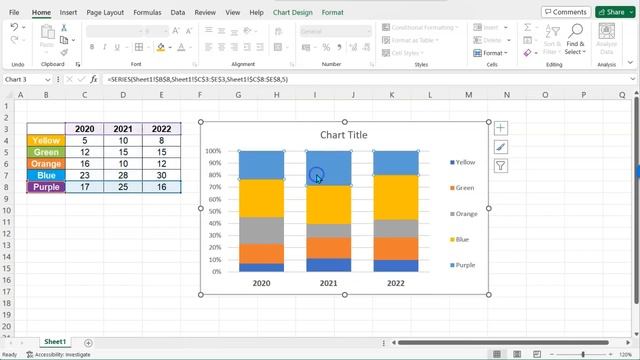Screen dimensions: 640x360
Task: Click the Clear eraser icon
Action: click(x=527, y=53)
